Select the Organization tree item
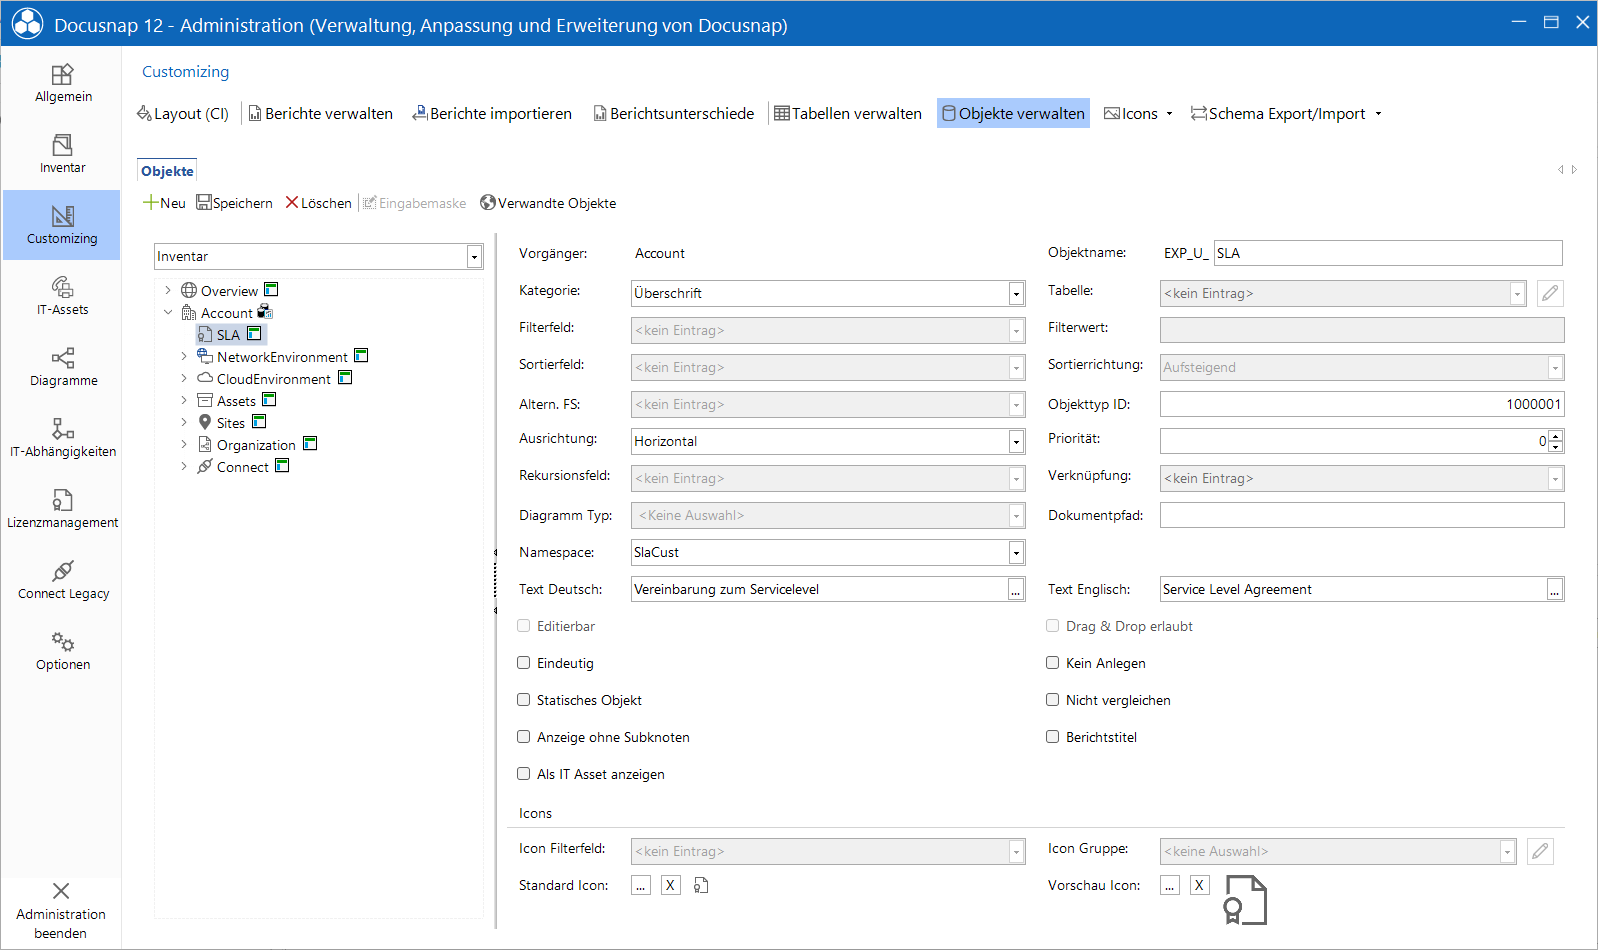Image resolution: width=1598 pixels, height=950 pixels. (x=256, y=445)
